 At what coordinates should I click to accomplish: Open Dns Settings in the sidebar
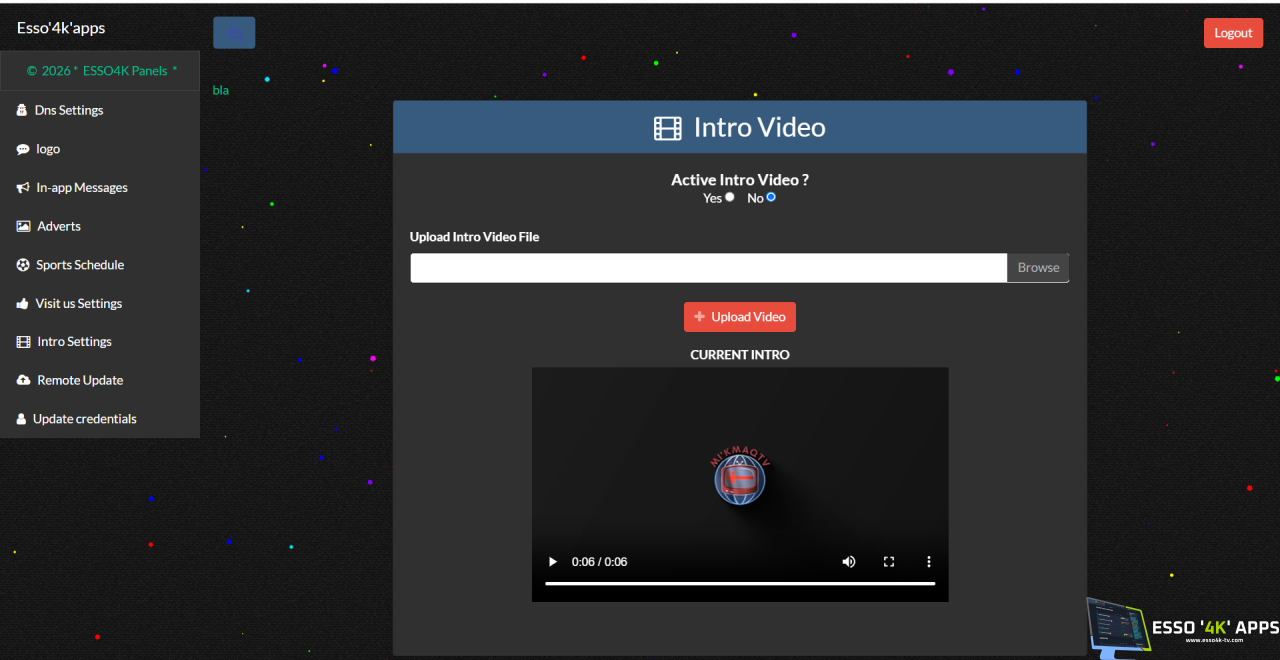[x=100, y=110]
